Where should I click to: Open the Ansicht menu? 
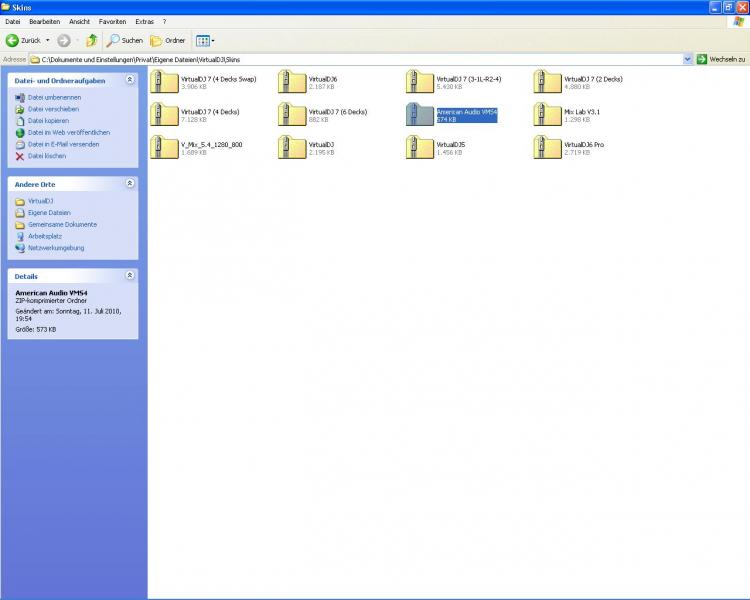79,22
